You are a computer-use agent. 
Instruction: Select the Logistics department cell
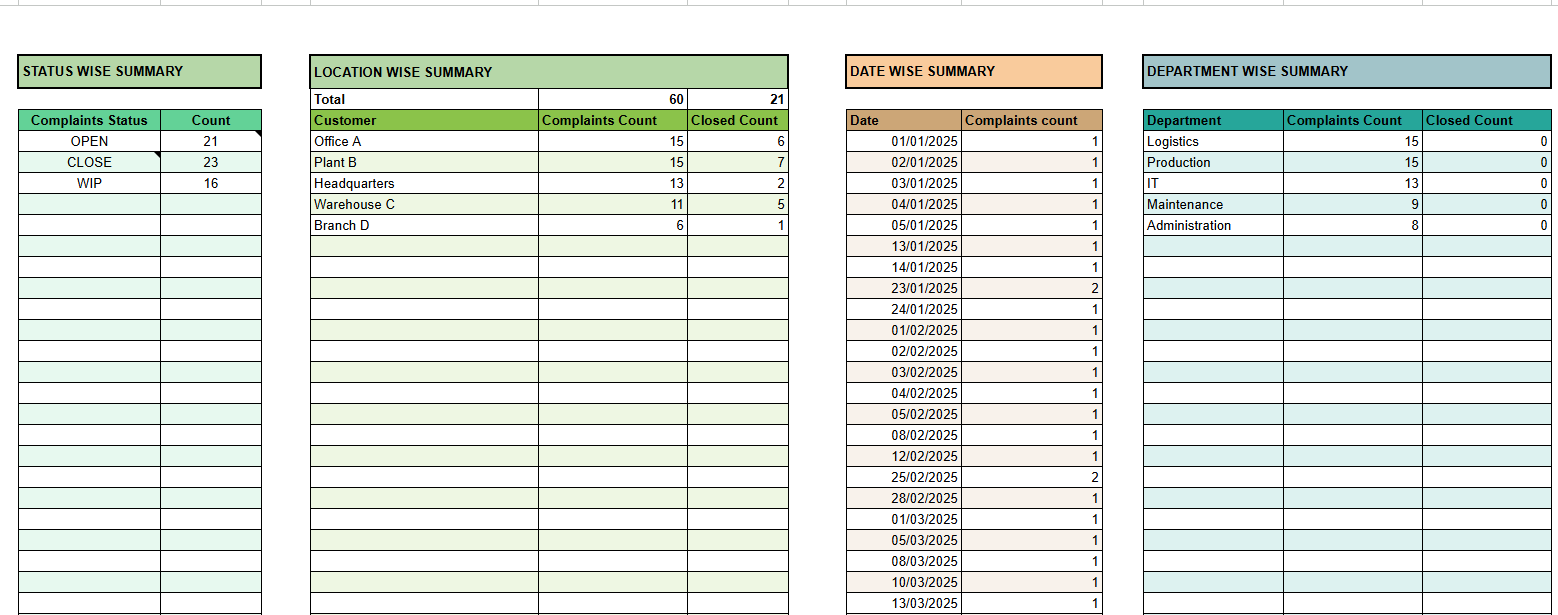pyautogui.click(x=1212, y=142)
